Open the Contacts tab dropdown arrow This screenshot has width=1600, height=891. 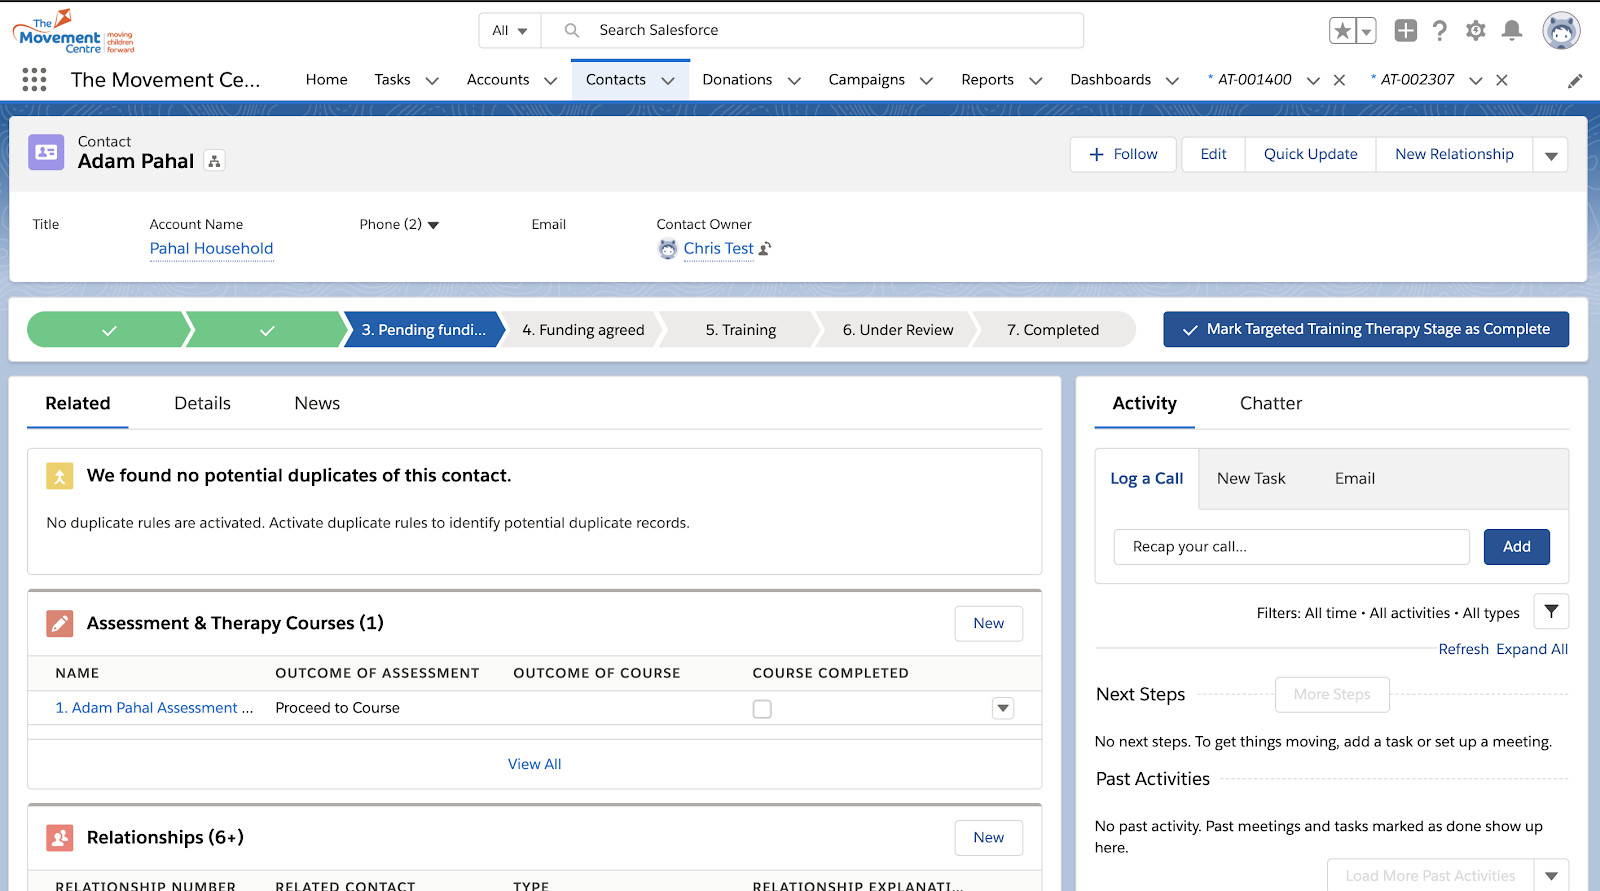pos(668,81)
